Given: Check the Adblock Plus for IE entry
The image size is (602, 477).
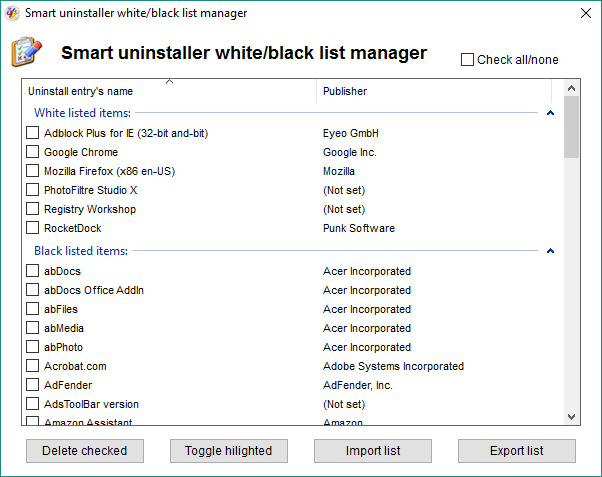Looking at the screenshot, I should [32, 133].
